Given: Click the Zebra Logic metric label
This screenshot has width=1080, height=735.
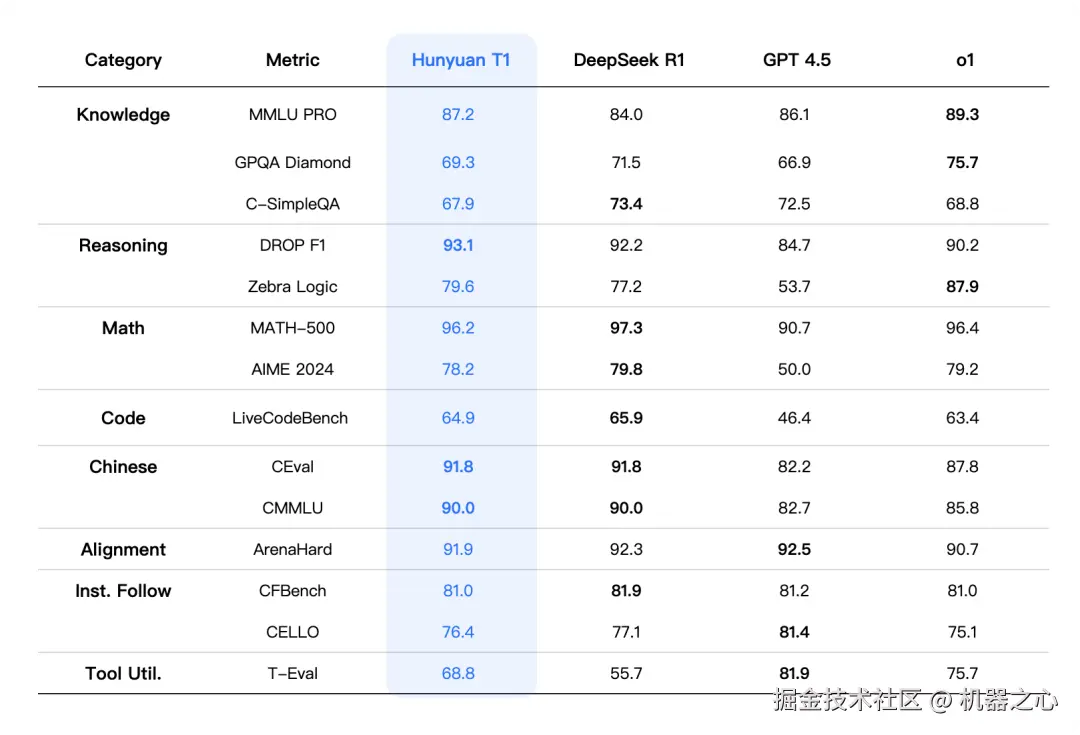Looking at the screenshot, I should point(293,287).
